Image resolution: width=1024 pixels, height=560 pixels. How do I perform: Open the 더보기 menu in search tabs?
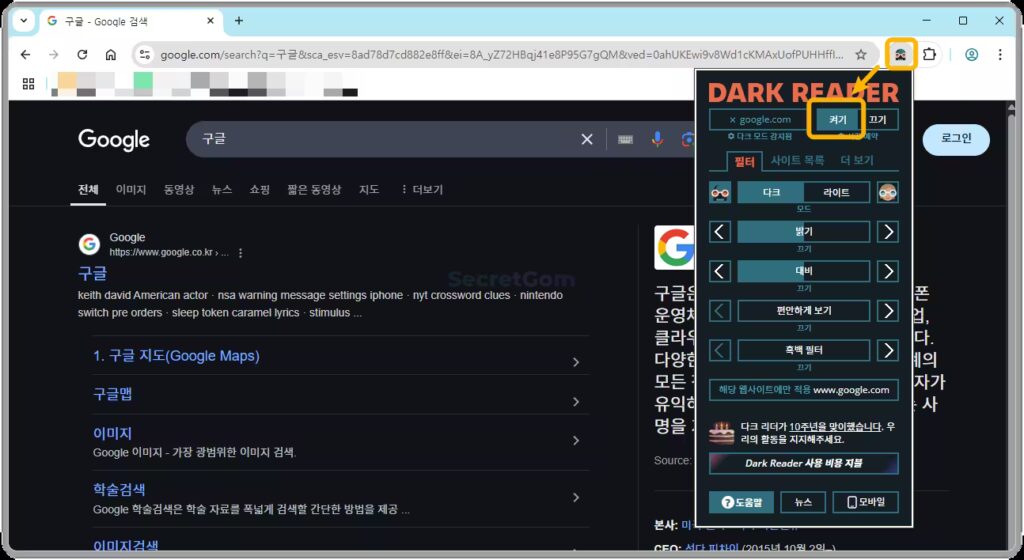coord(421,190)
